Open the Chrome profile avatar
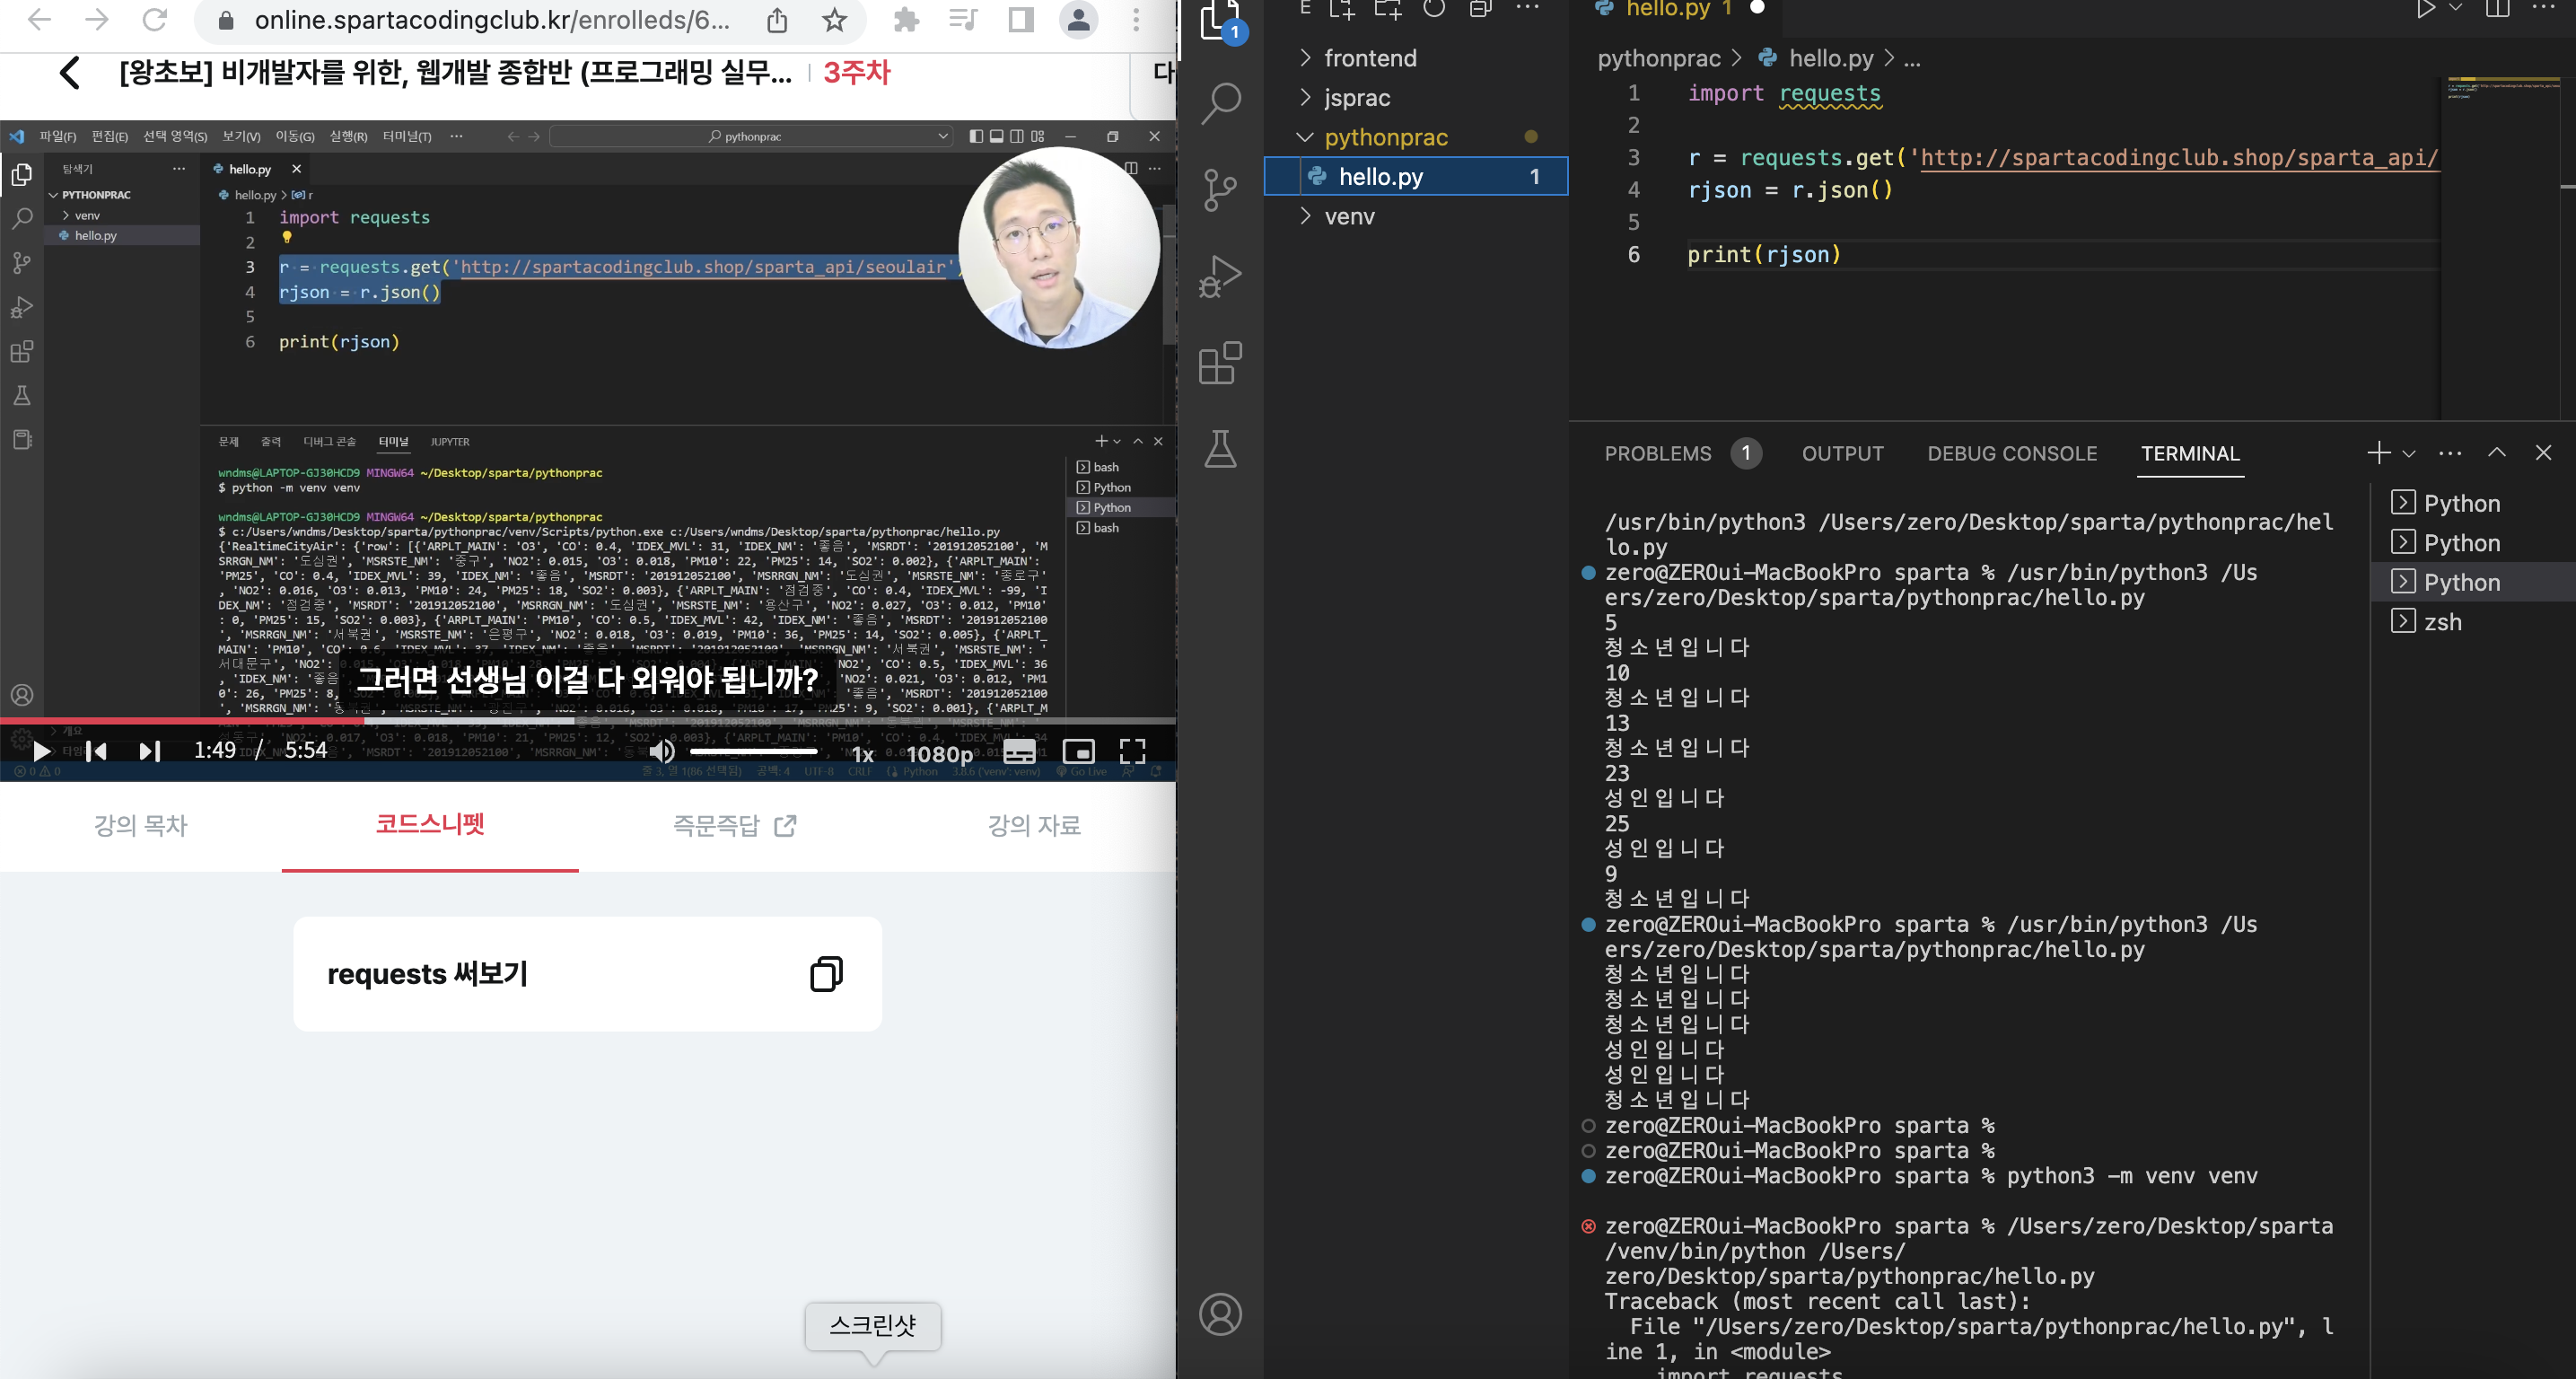This screenshot has height=1379, width=2576. point(1079,20)
